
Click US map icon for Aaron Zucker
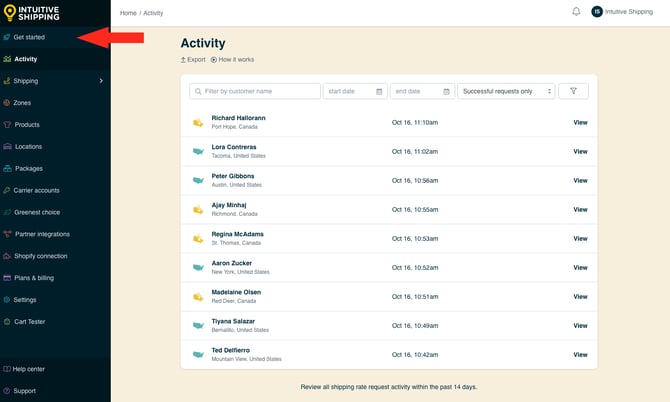pyautogui.click(x=198, y=267)
